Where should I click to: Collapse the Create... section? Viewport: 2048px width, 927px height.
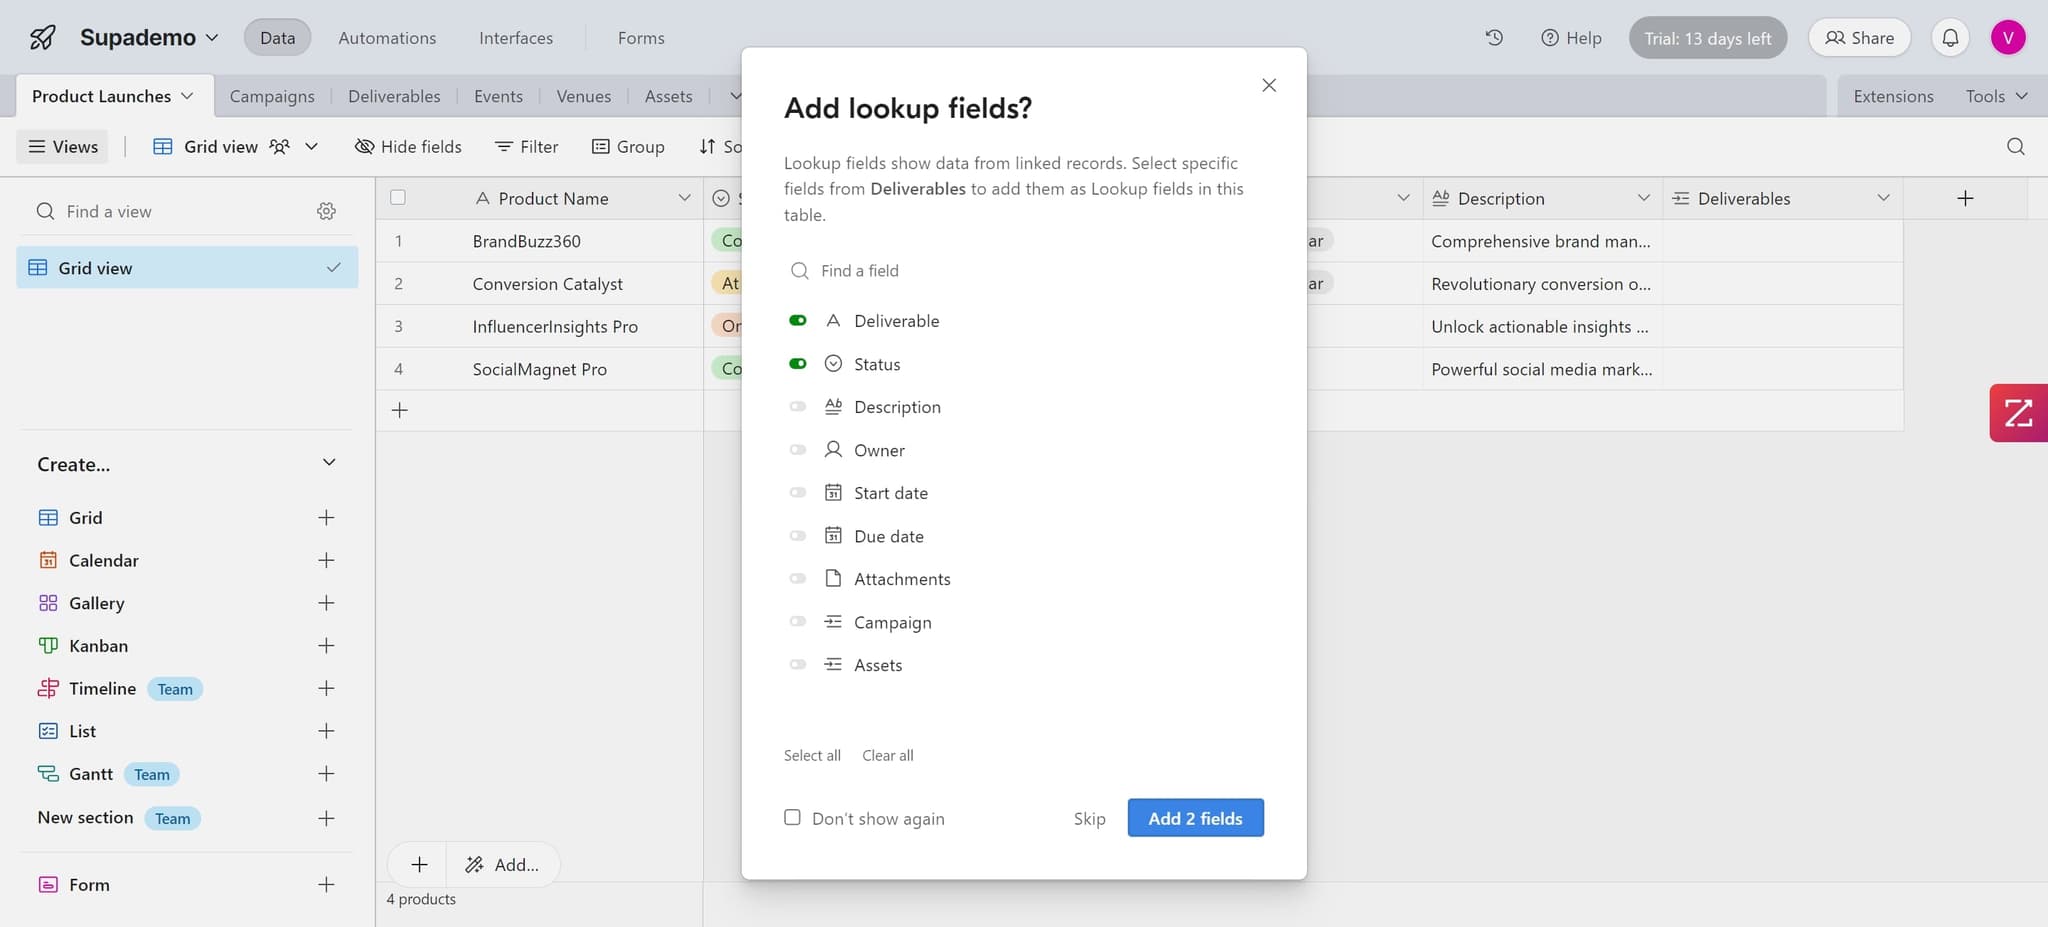coord(328,462)
